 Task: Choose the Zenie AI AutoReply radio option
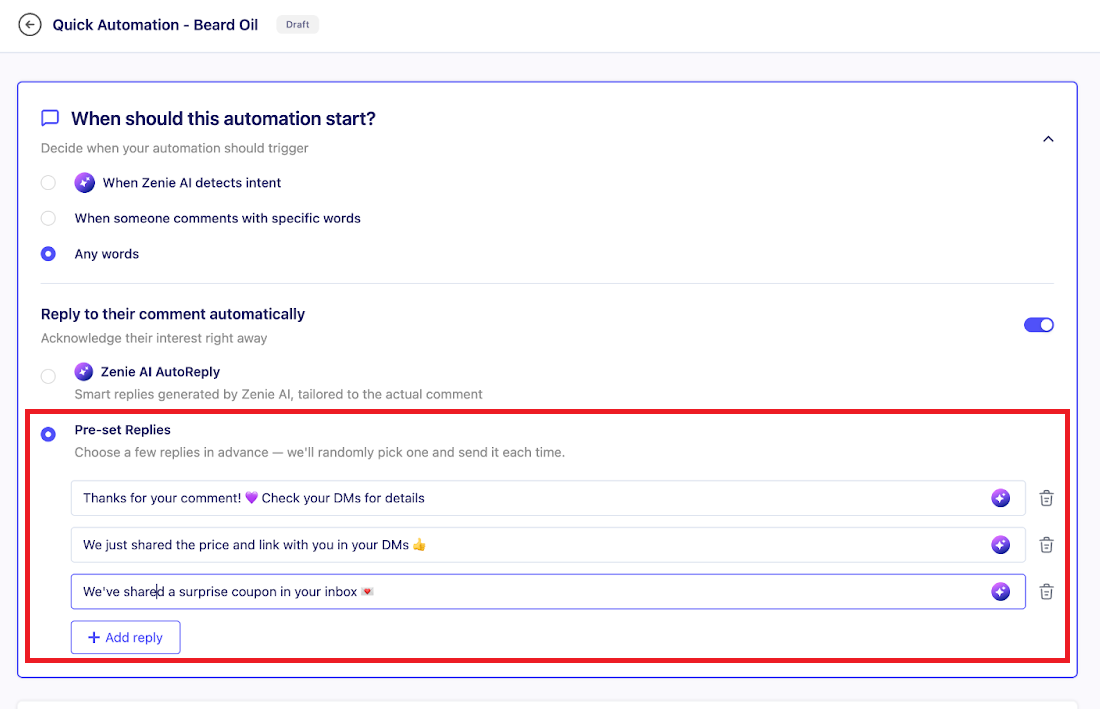coord(48,377)
